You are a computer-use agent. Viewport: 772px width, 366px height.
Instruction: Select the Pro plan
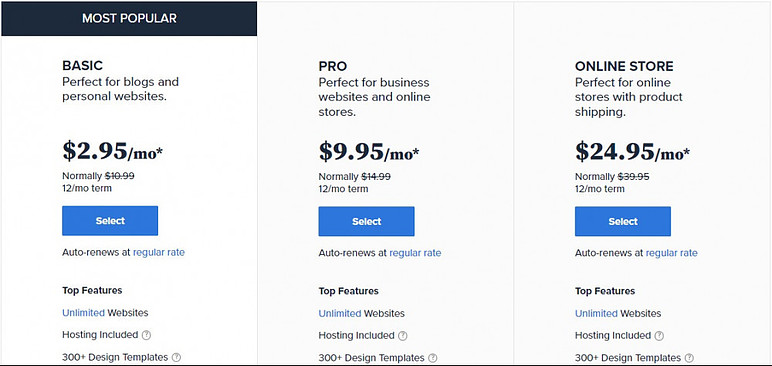coord(366,222)
